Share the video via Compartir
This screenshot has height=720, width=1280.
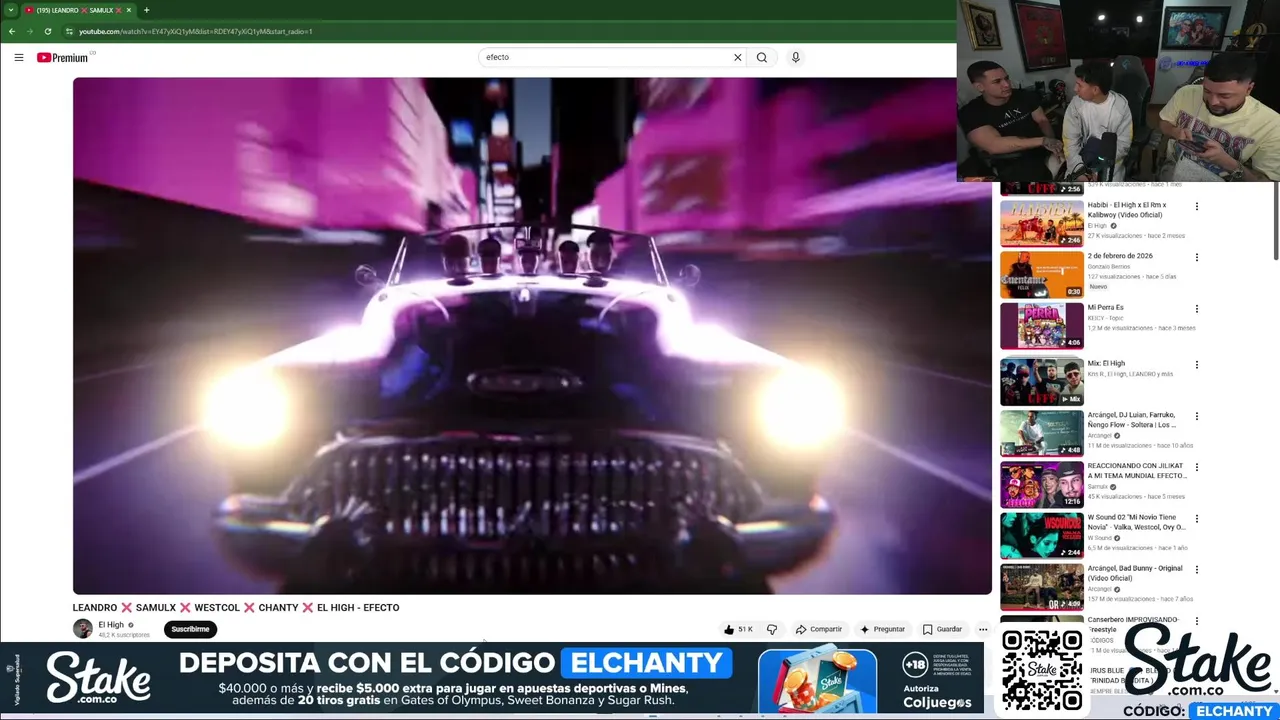(x=819, y=629)
